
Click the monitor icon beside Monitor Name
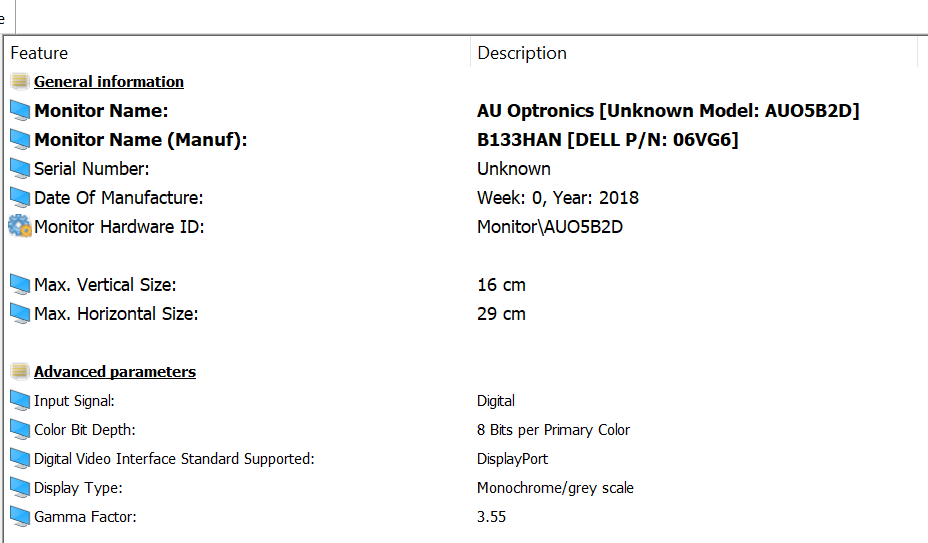(20, 110)
